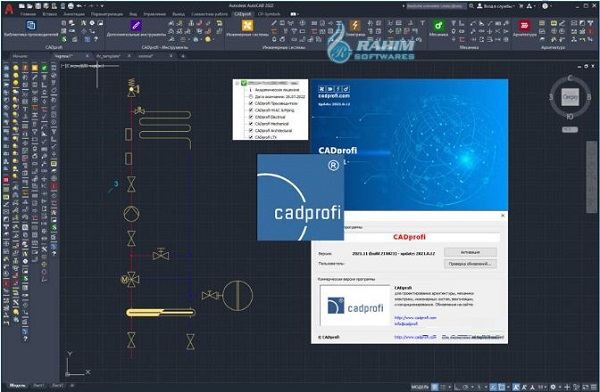Click the search magnifier icon in title bar
Screen dimensions: 600x392
tap(471, 6)
